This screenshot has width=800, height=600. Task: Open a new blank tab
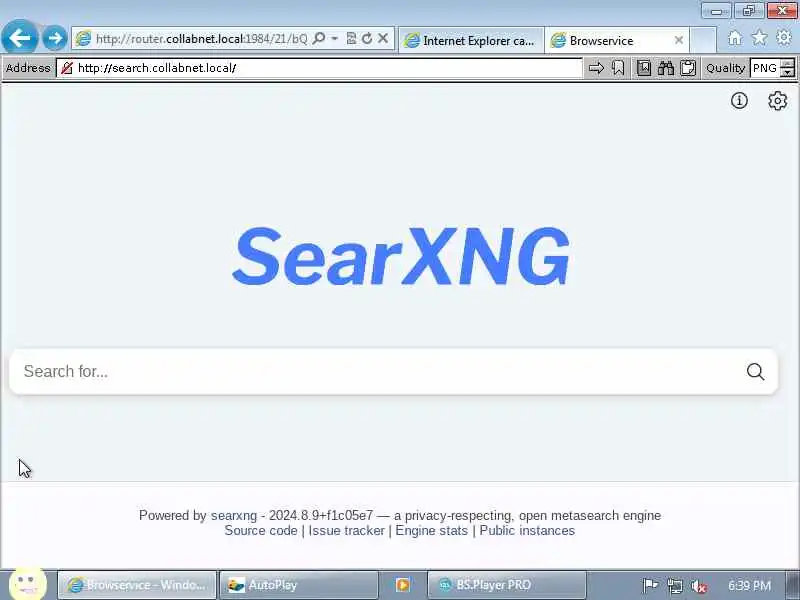click(x=703, y=40)
